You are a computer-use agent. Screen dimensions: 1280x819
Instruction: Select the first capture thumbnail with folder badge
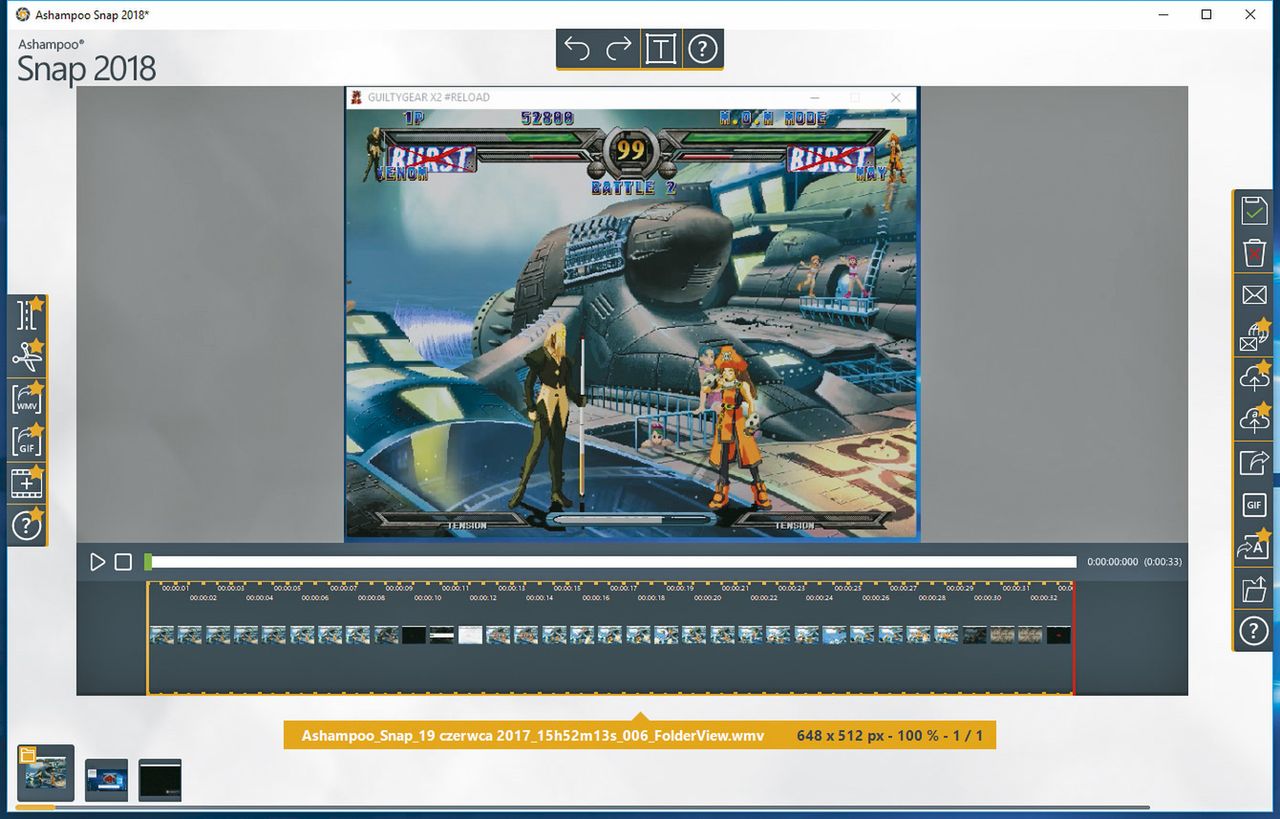(x=45, y=773)
